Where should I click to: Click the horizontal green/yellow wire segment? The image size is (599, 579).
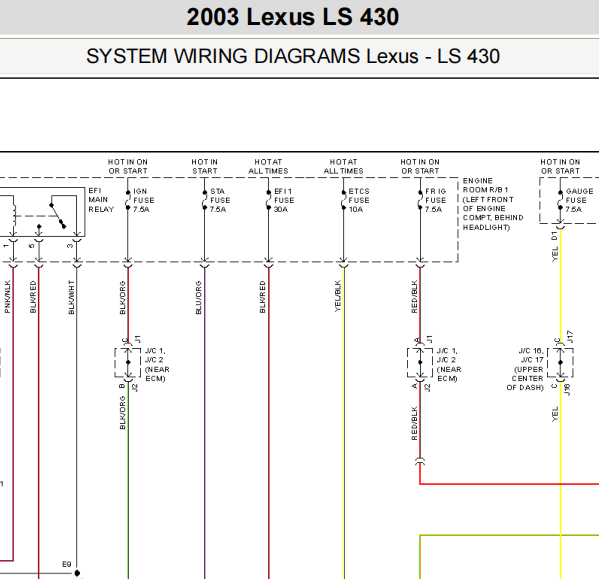click(509, 535)
